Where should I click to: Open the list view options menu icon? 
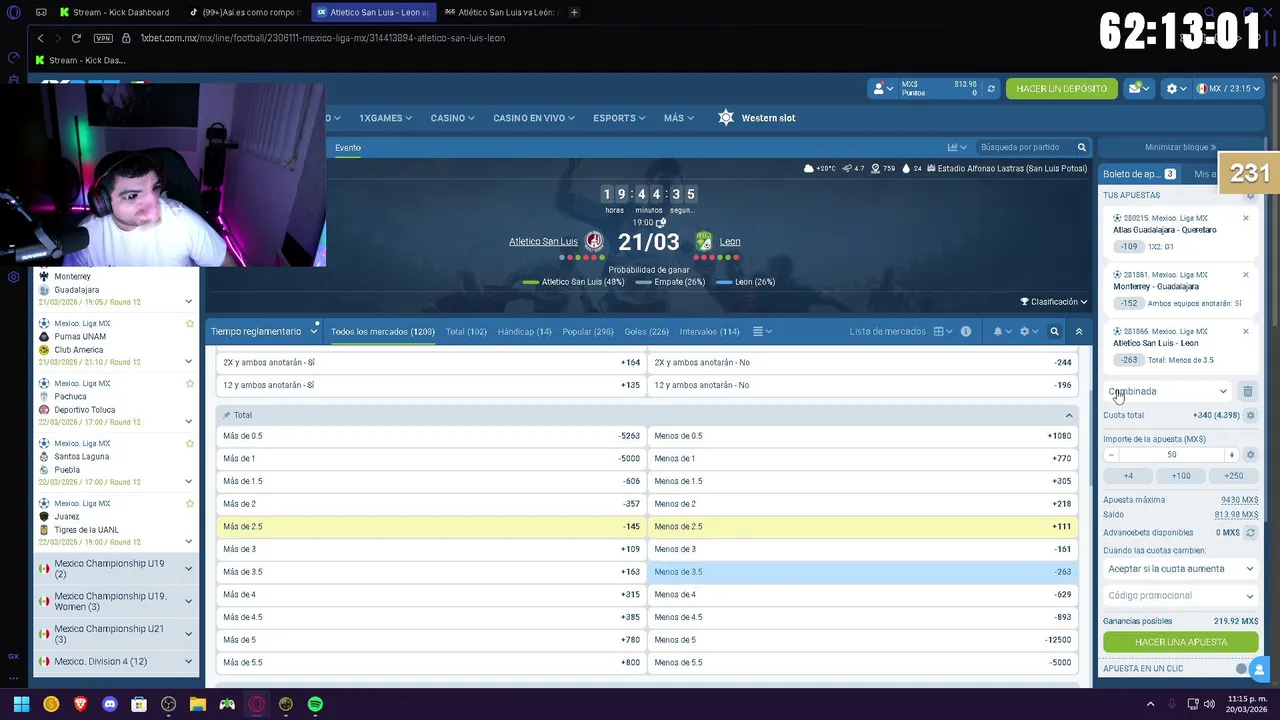pyautogui.click(x=761, y=331)
